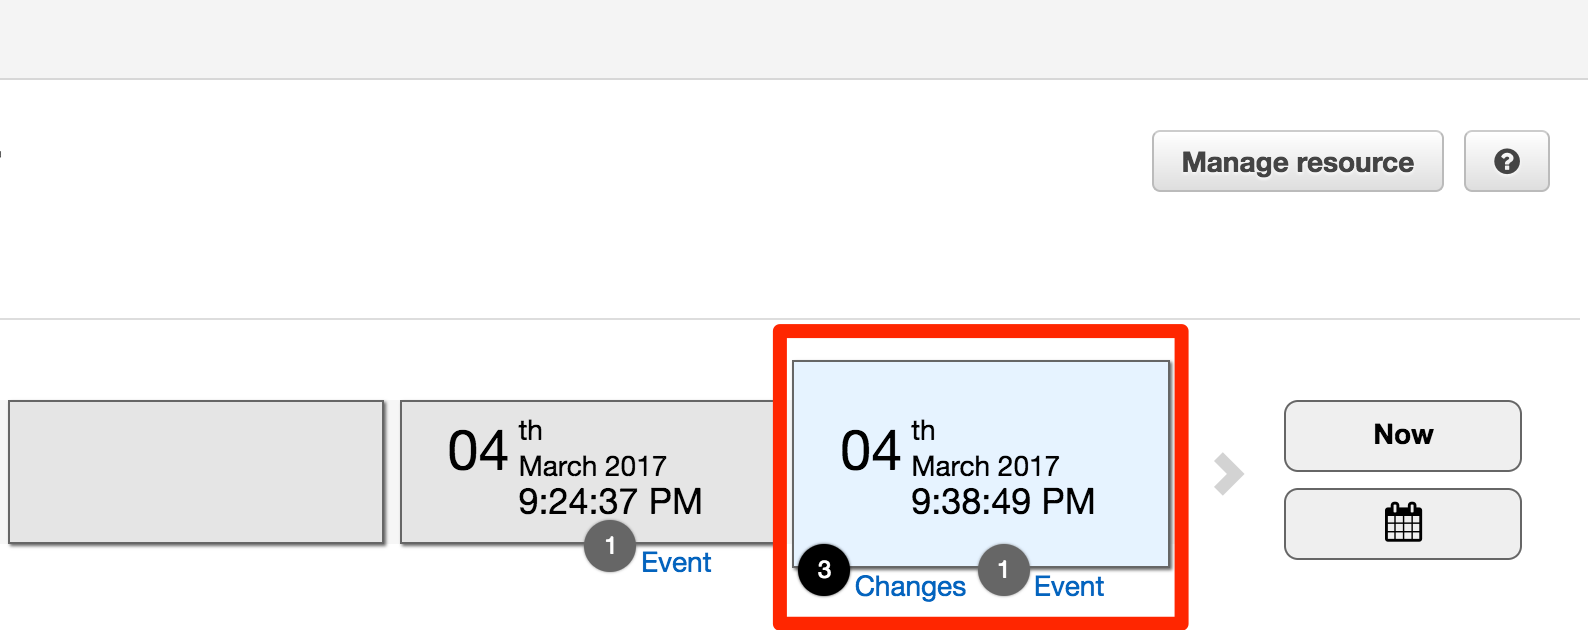Click the 9:24:37 PM timestamp text

pos(610,501)
